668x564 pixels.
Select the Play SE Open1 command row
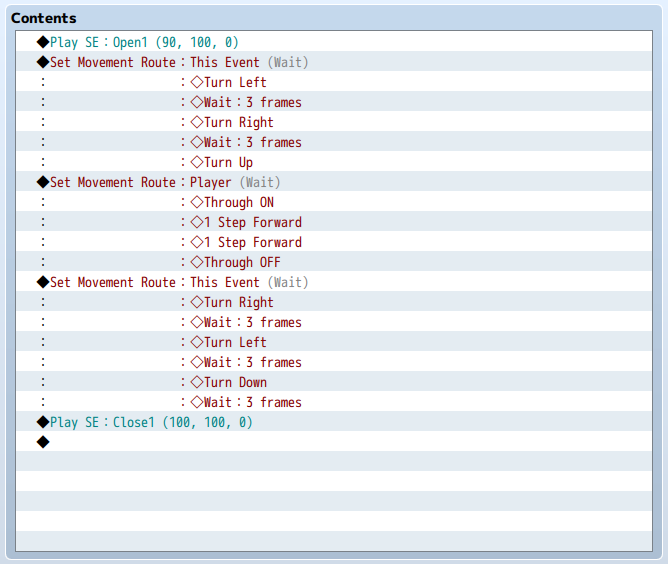pos(144,42)
